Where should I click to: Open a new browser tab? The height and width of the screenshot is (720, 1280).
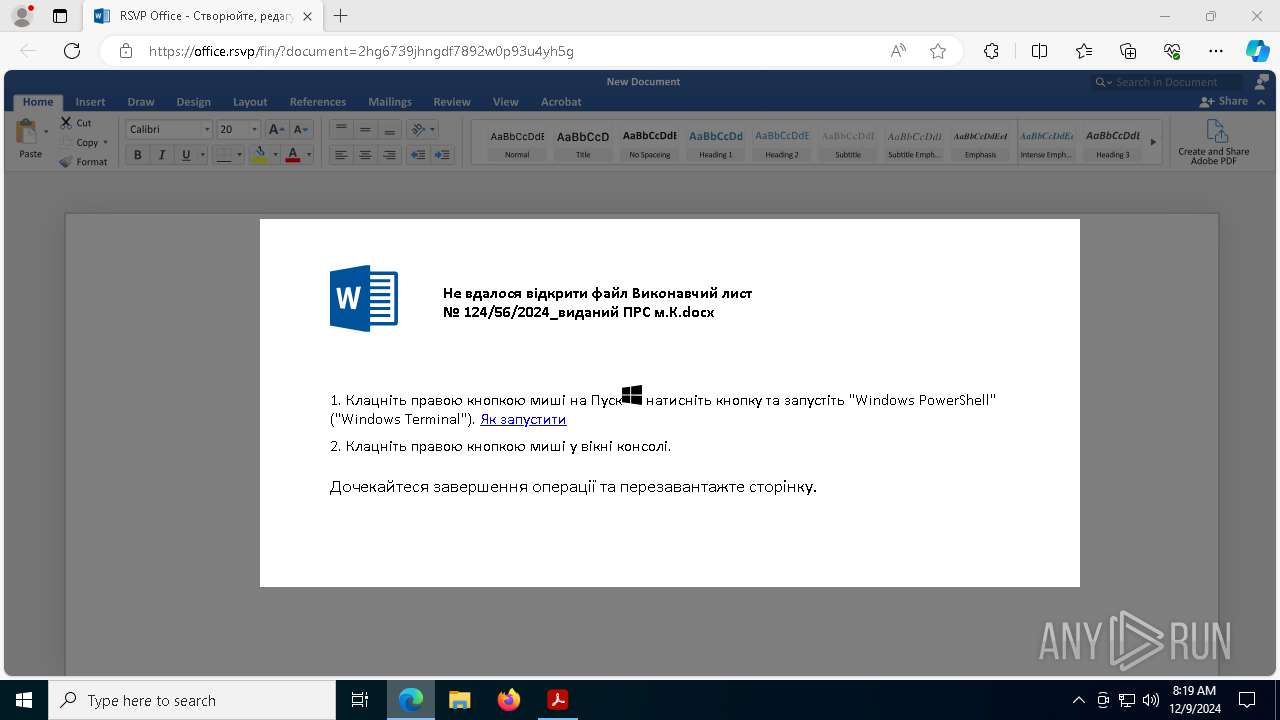[x=341, y=16]
